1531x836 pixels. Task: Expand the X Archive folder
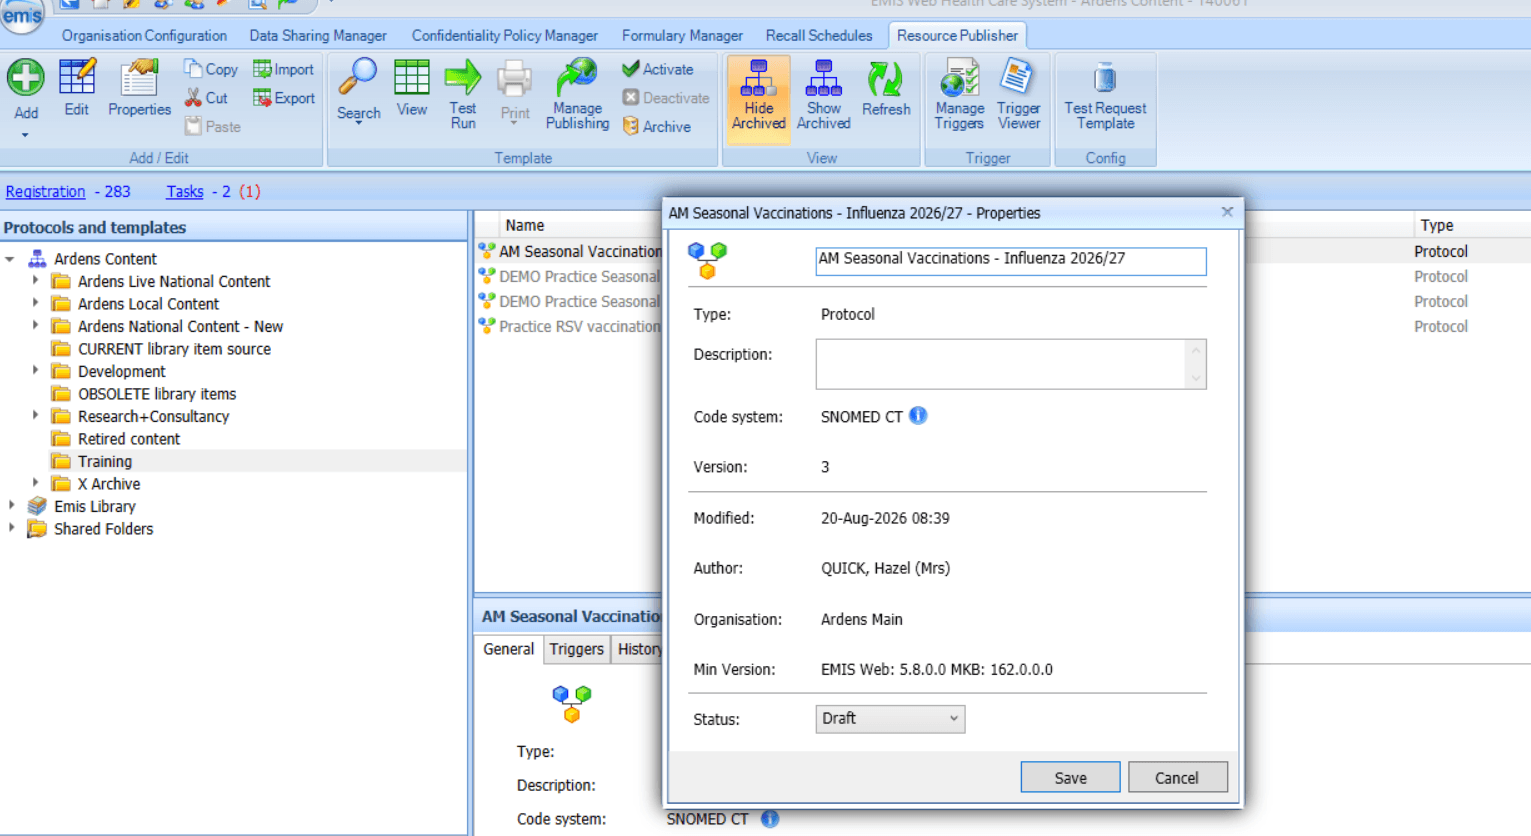(x=35, y=483)
